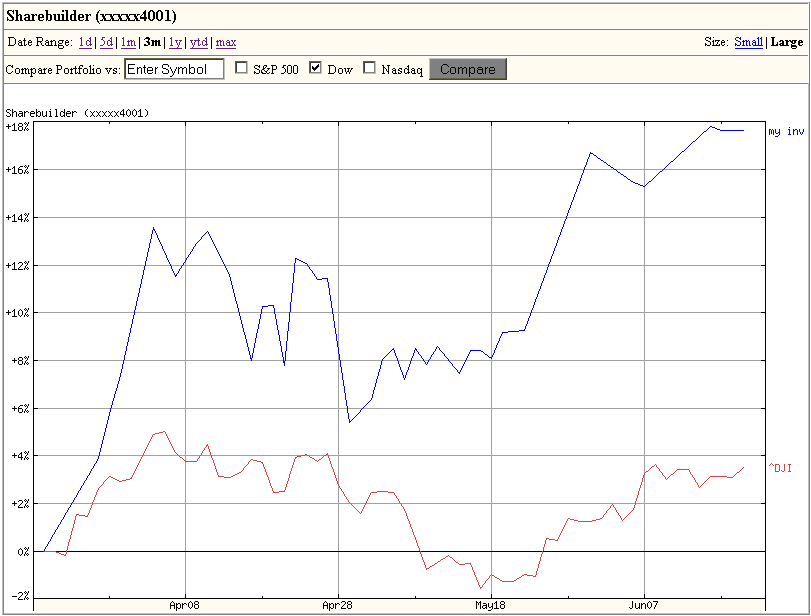Open the ytd date range
The image size is (811, 616).
pos(199,42)
